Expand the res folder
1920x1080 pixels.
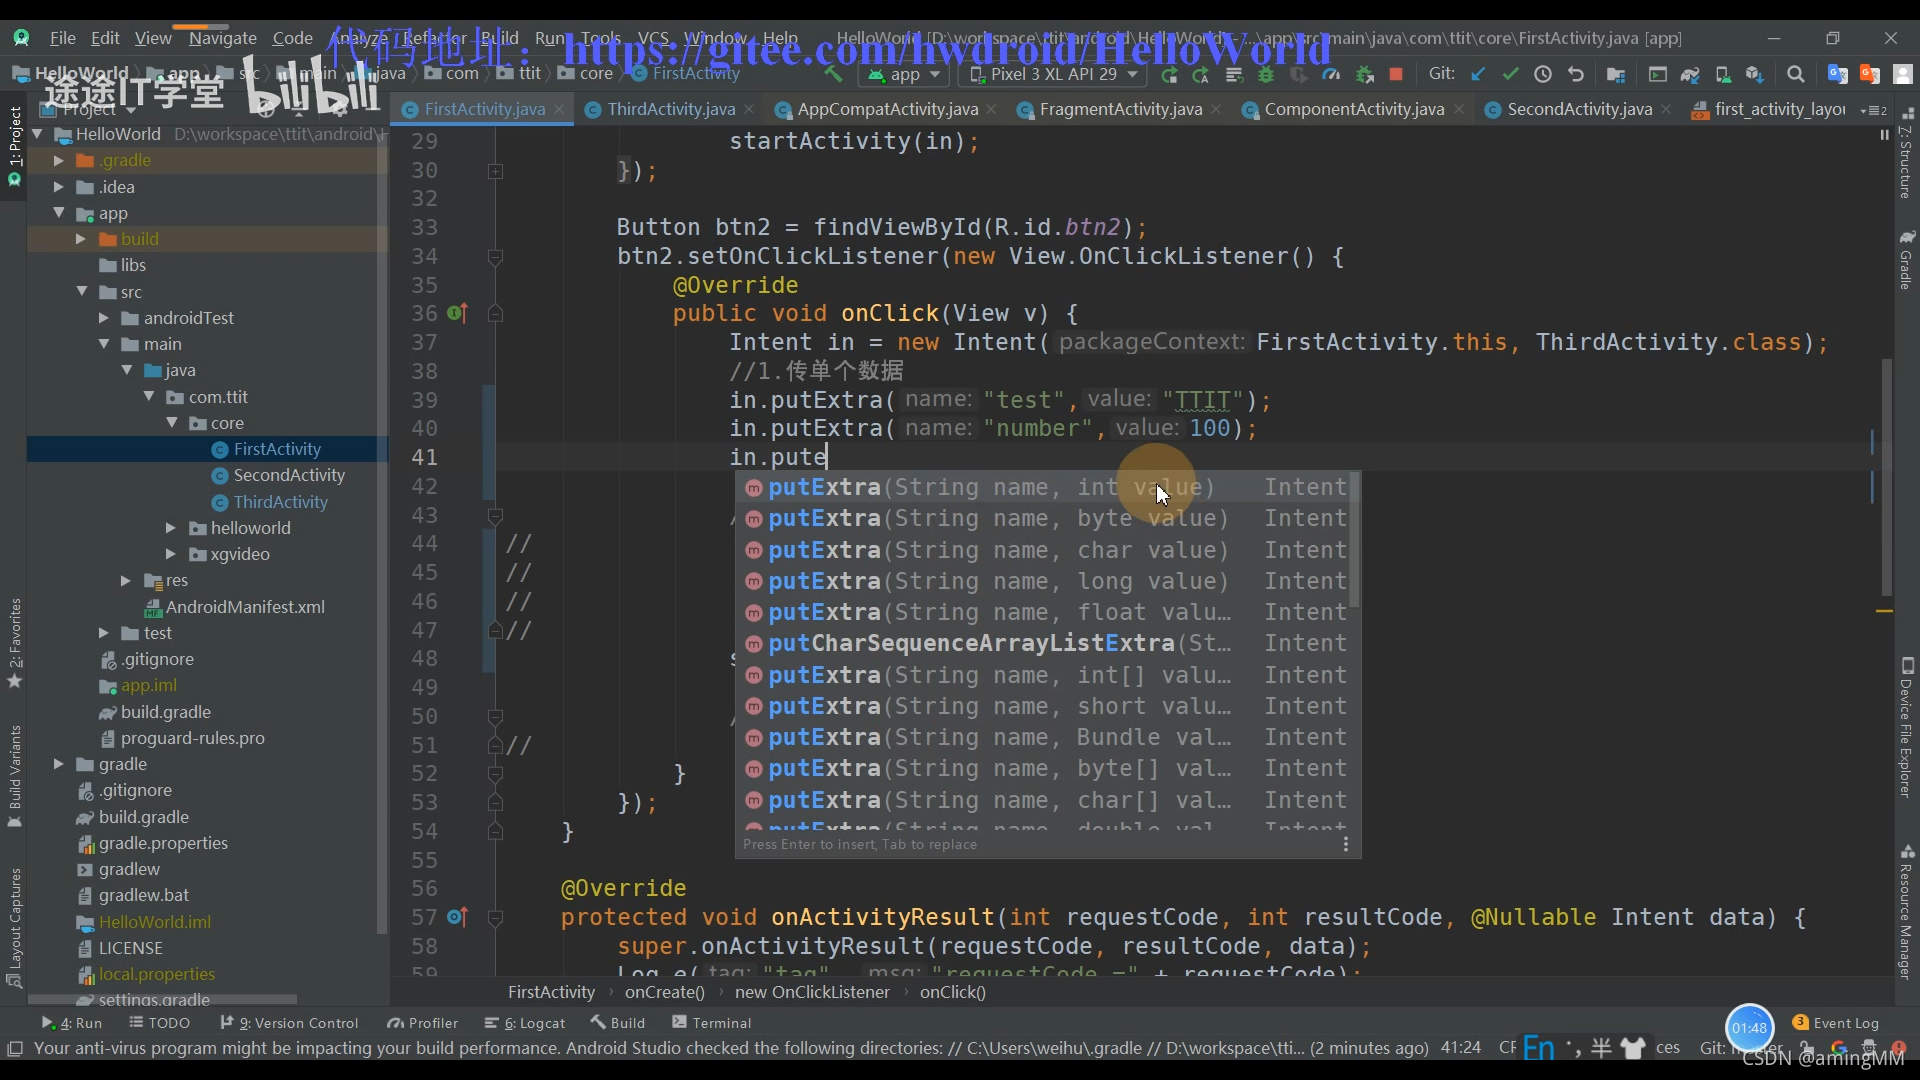click(125, 580)
